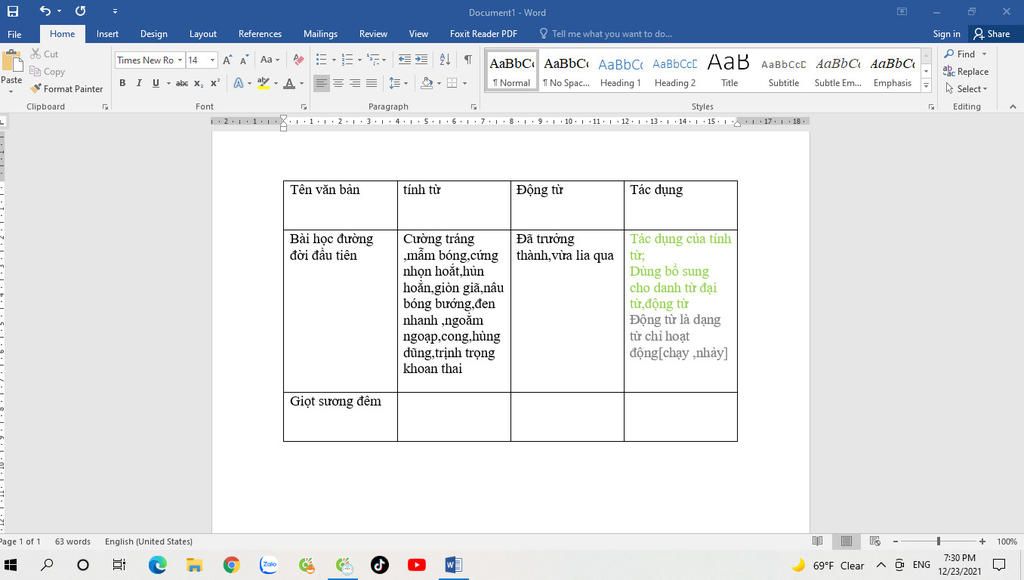This screenshot has height=580, width=1024.
Task: Activate the Format Painter brush
Action: 66,89
